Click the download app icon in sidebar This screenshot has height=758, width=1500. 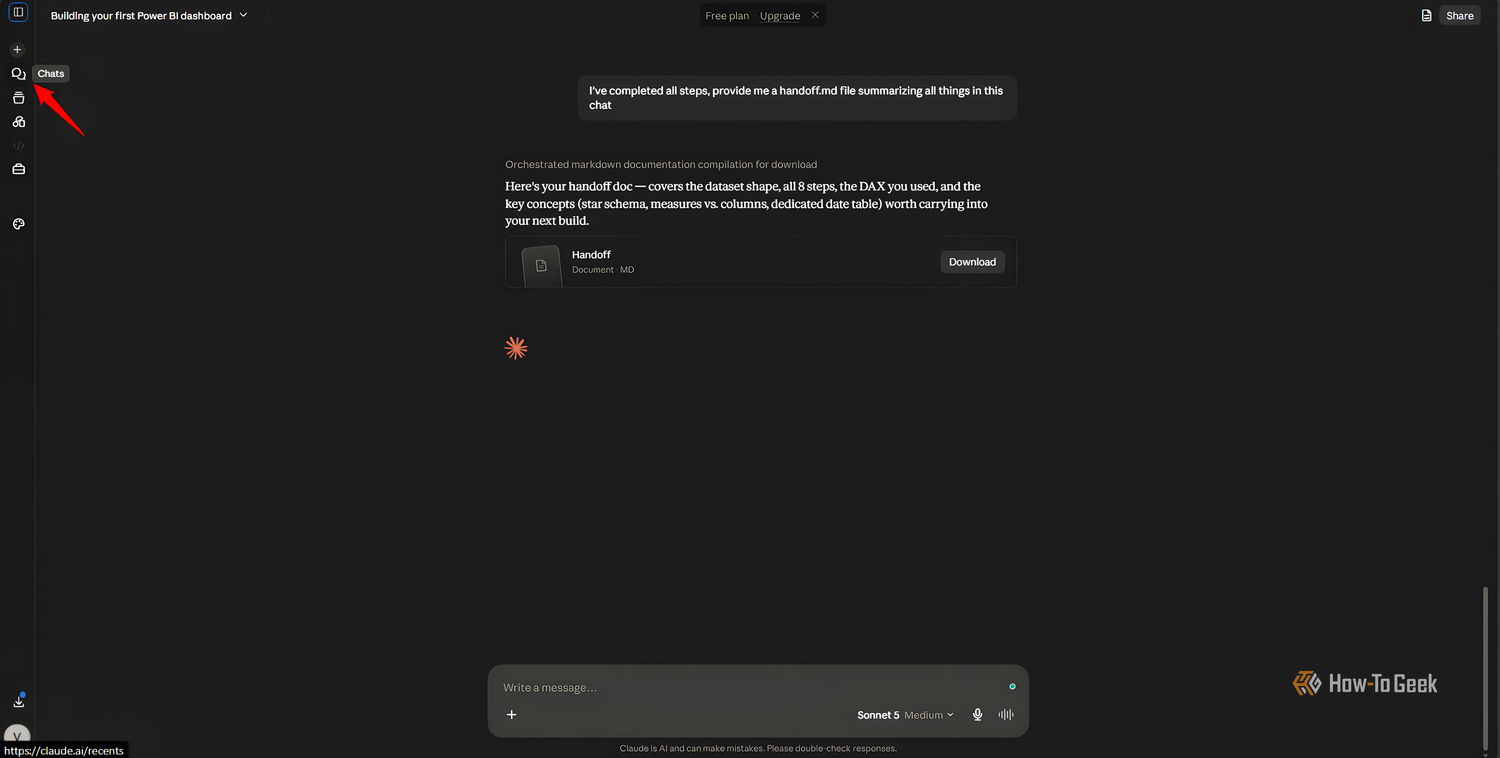pos(18,701)
